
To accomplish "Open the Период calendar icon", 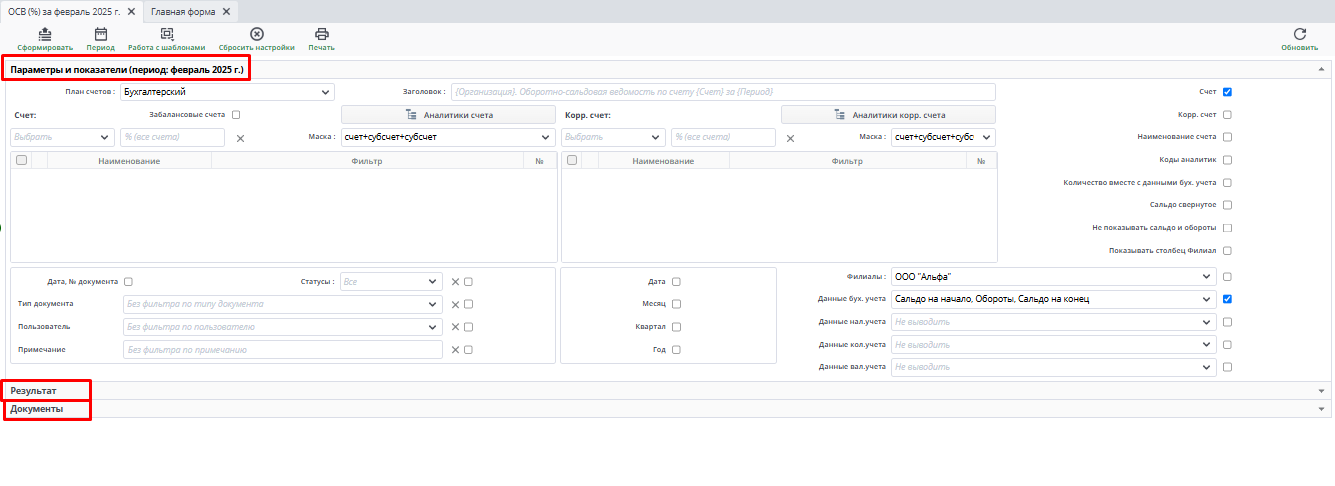I will [x=100, y=34].
